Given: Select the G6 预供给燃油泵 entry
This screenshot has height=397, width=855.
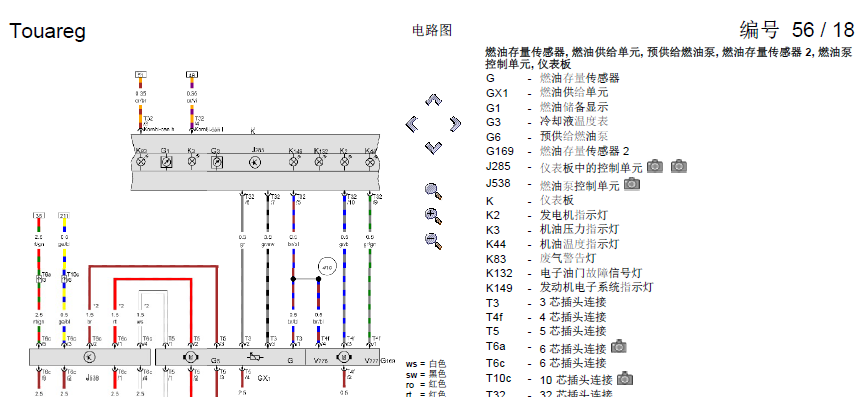Looking at the screenshot, I should click(x=547, y=136).
